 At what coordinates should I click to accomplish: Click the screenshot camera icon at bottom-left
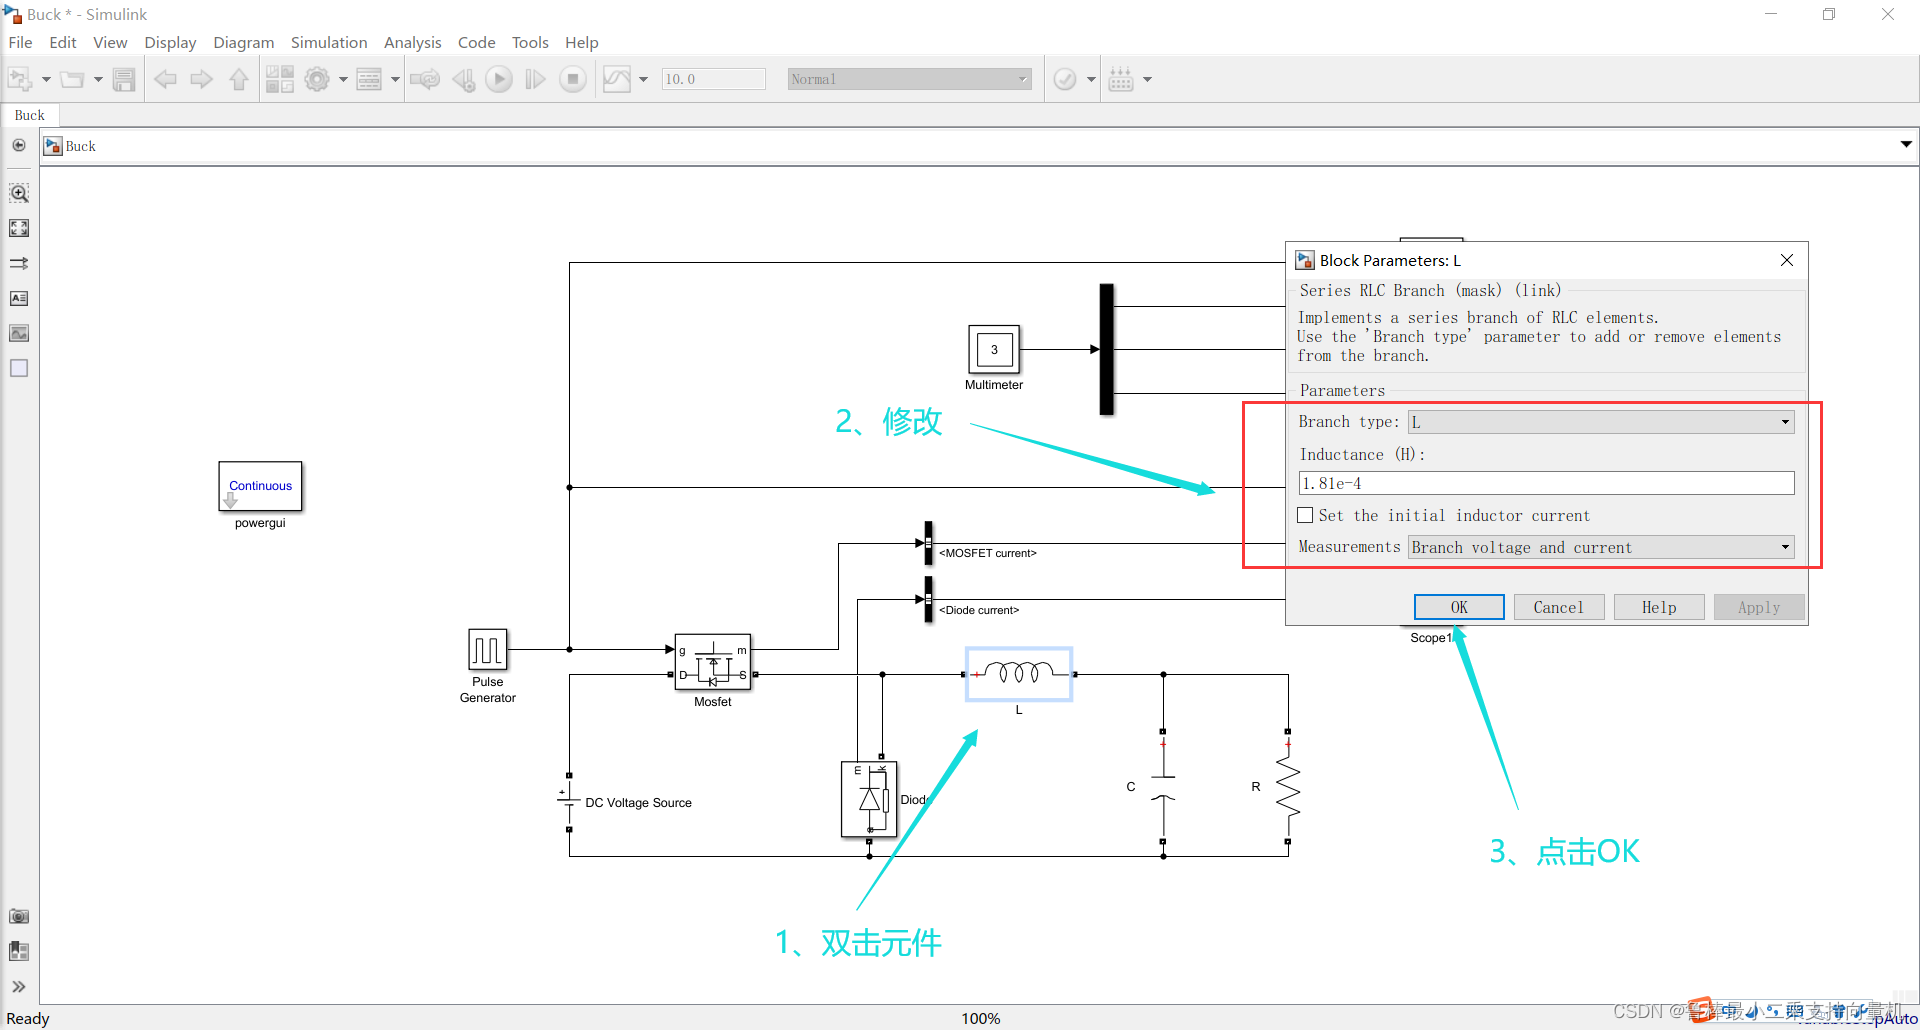point(19,916)
